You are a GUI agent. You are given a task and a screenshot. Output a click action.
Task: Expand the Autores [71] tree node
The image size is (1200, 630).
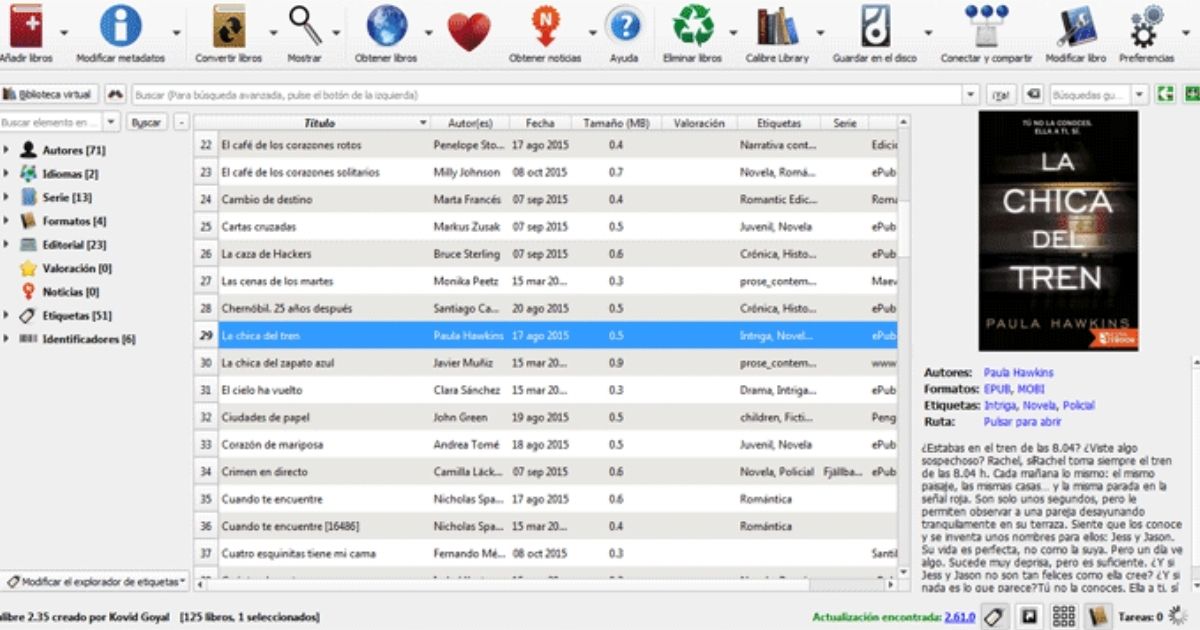8,150
